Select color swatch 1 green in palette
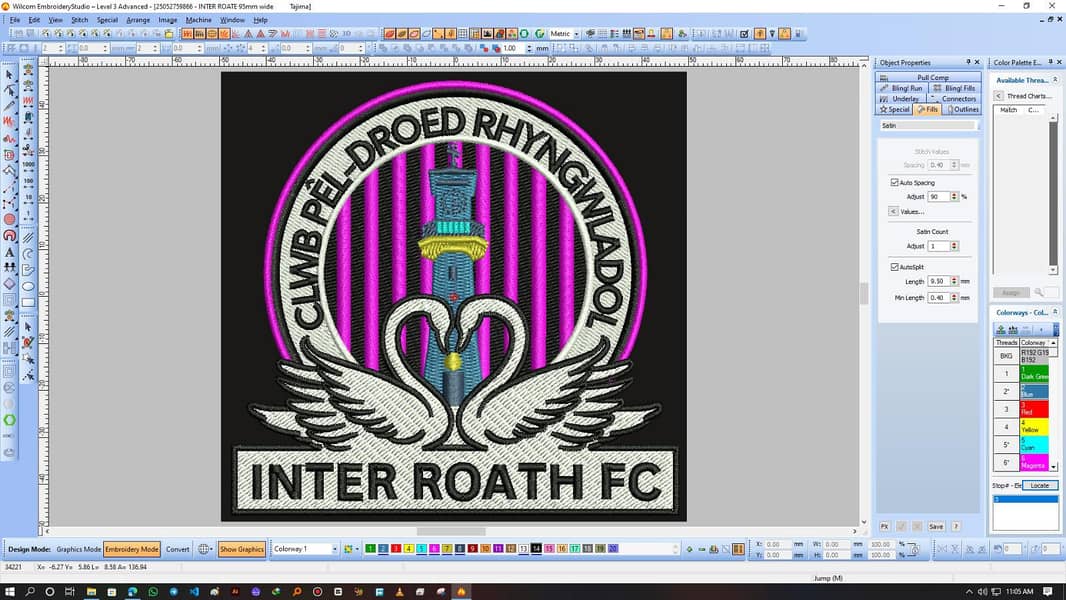The width and height of the screenshot is (1066, 600). pyautogui.click(x=371, y=549)
